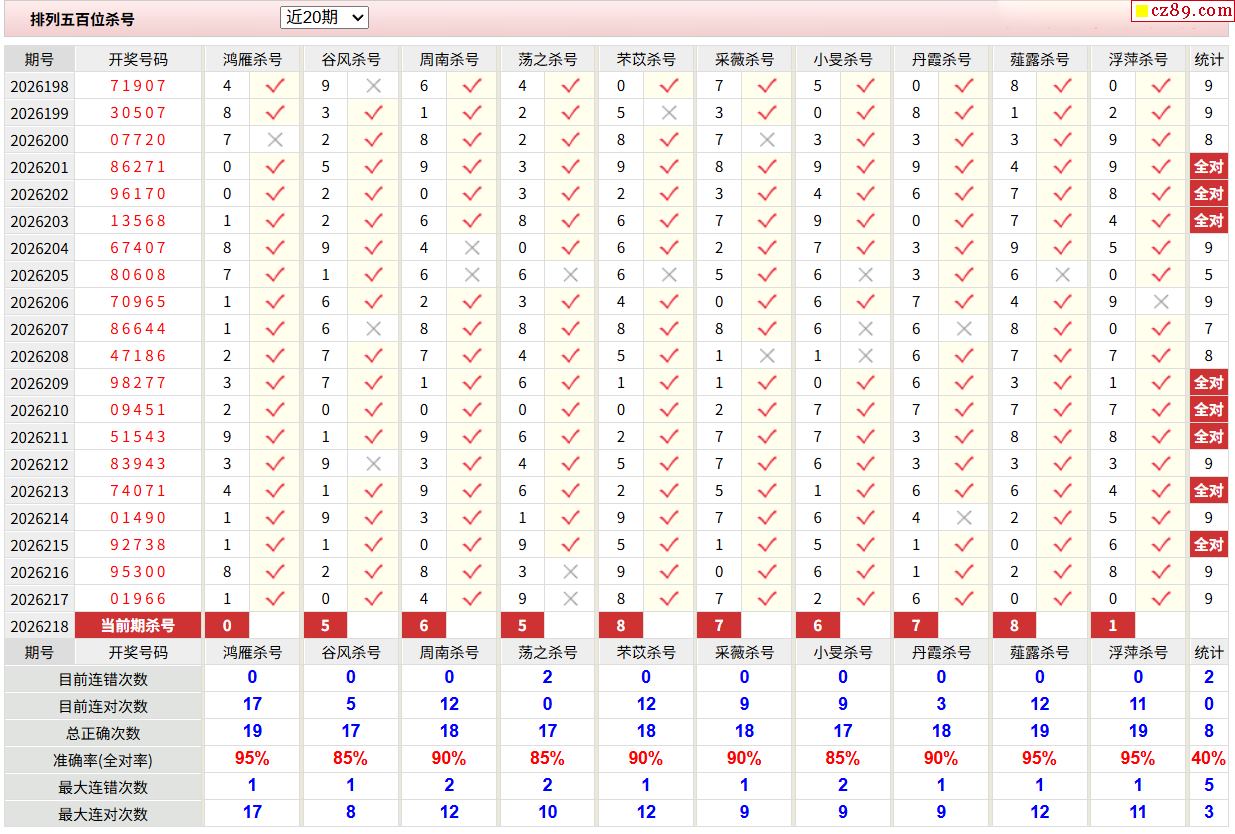The width and height of the screenshot is (1235, 834).
Task: Click the 芣苡杀号 top column header
Action: (x=646, y=59)
